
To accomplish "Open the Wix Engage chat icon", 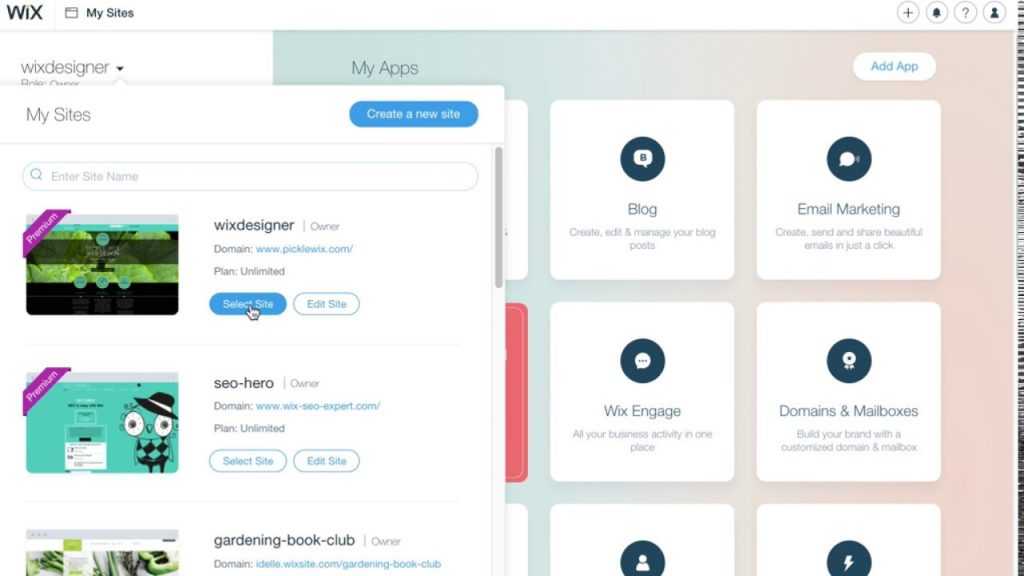I will pyautogui.click(x=642, y=360).
